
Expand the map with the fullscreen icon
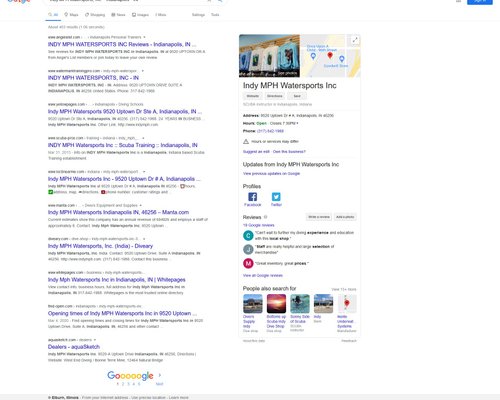(355, 40)
